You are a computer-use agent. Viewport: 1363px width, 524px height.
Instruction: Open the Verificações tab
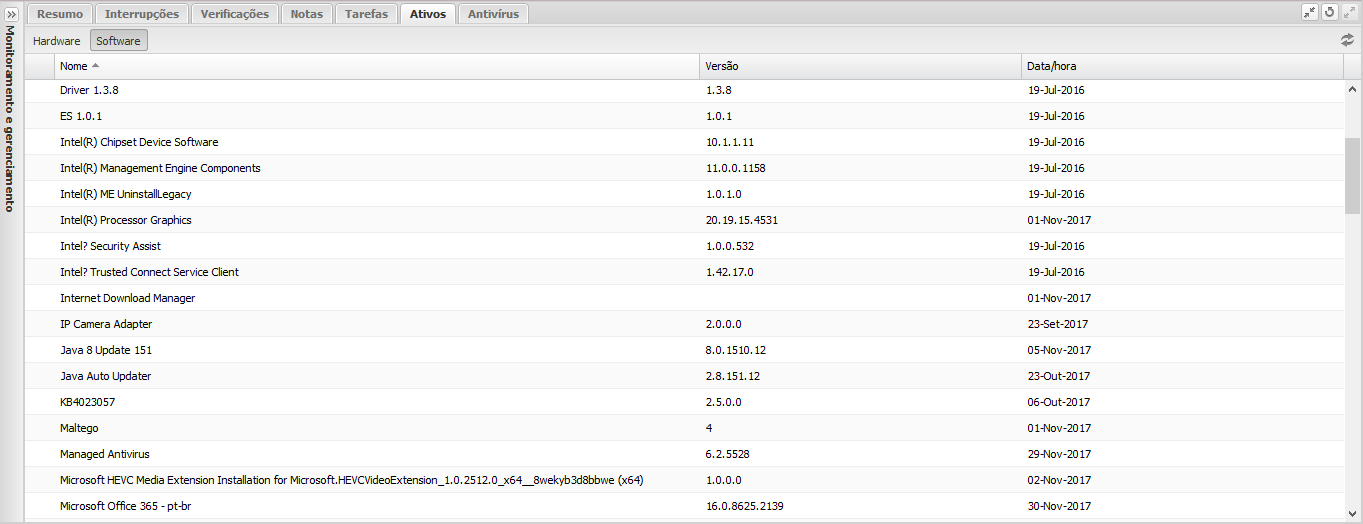click(x=235, y=14)
